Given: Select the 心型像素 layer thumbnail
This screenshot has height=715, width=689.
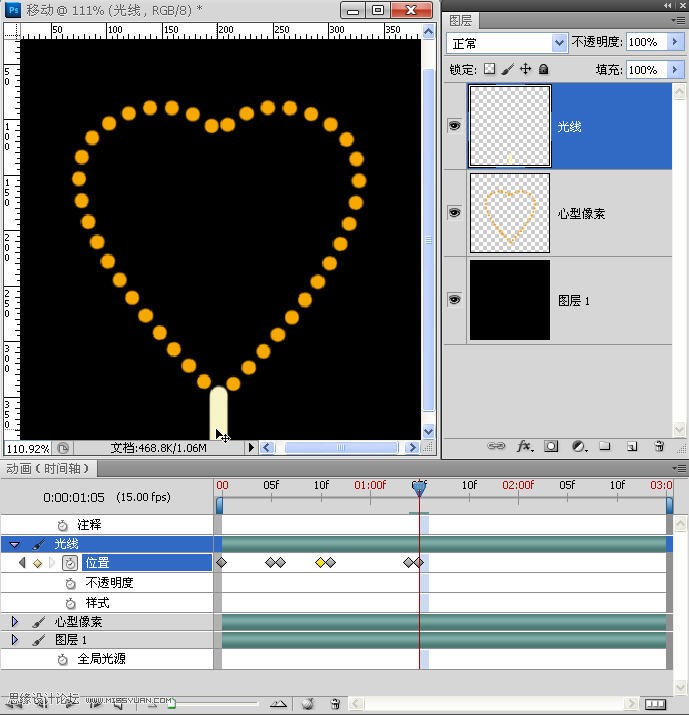Looking at the screenshot, I should (x=510, y=213).
